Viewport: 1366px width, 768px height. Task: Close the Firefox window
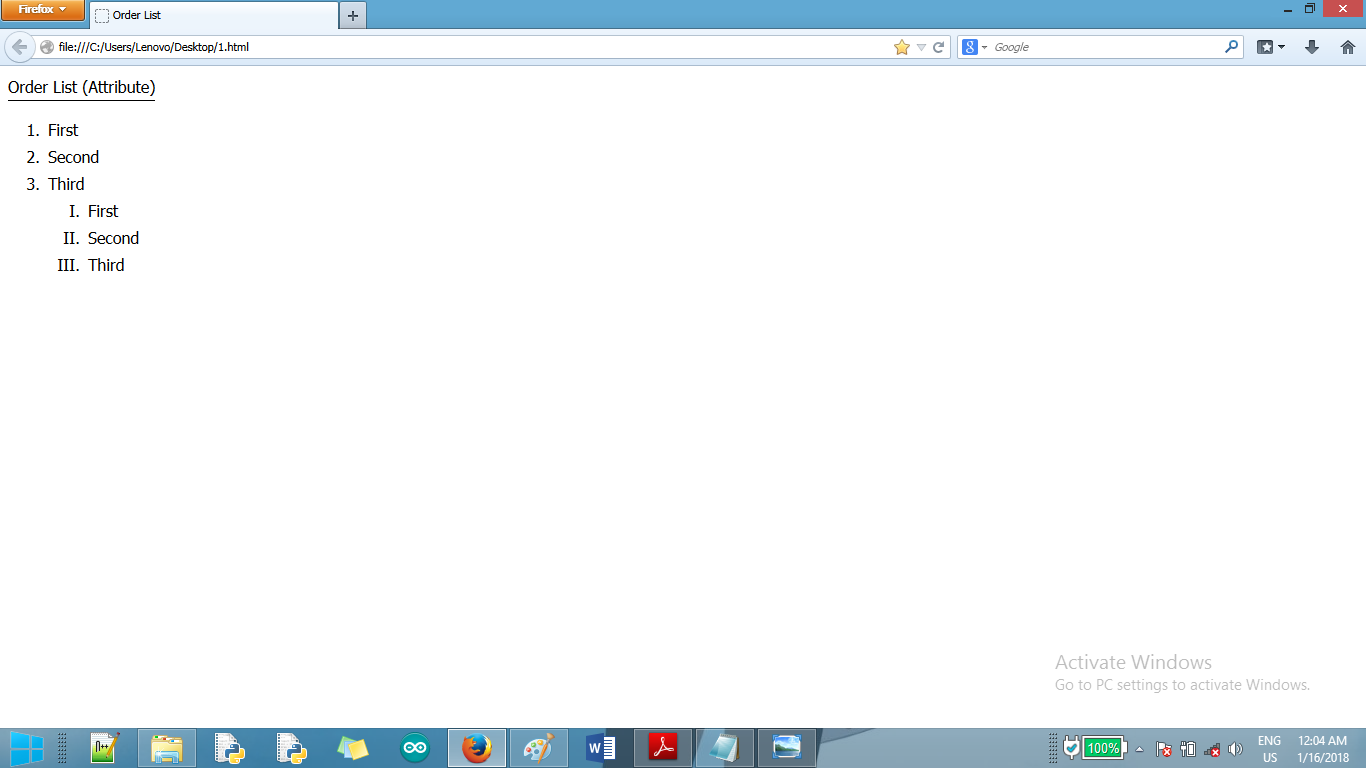[x=1344, y=9]
